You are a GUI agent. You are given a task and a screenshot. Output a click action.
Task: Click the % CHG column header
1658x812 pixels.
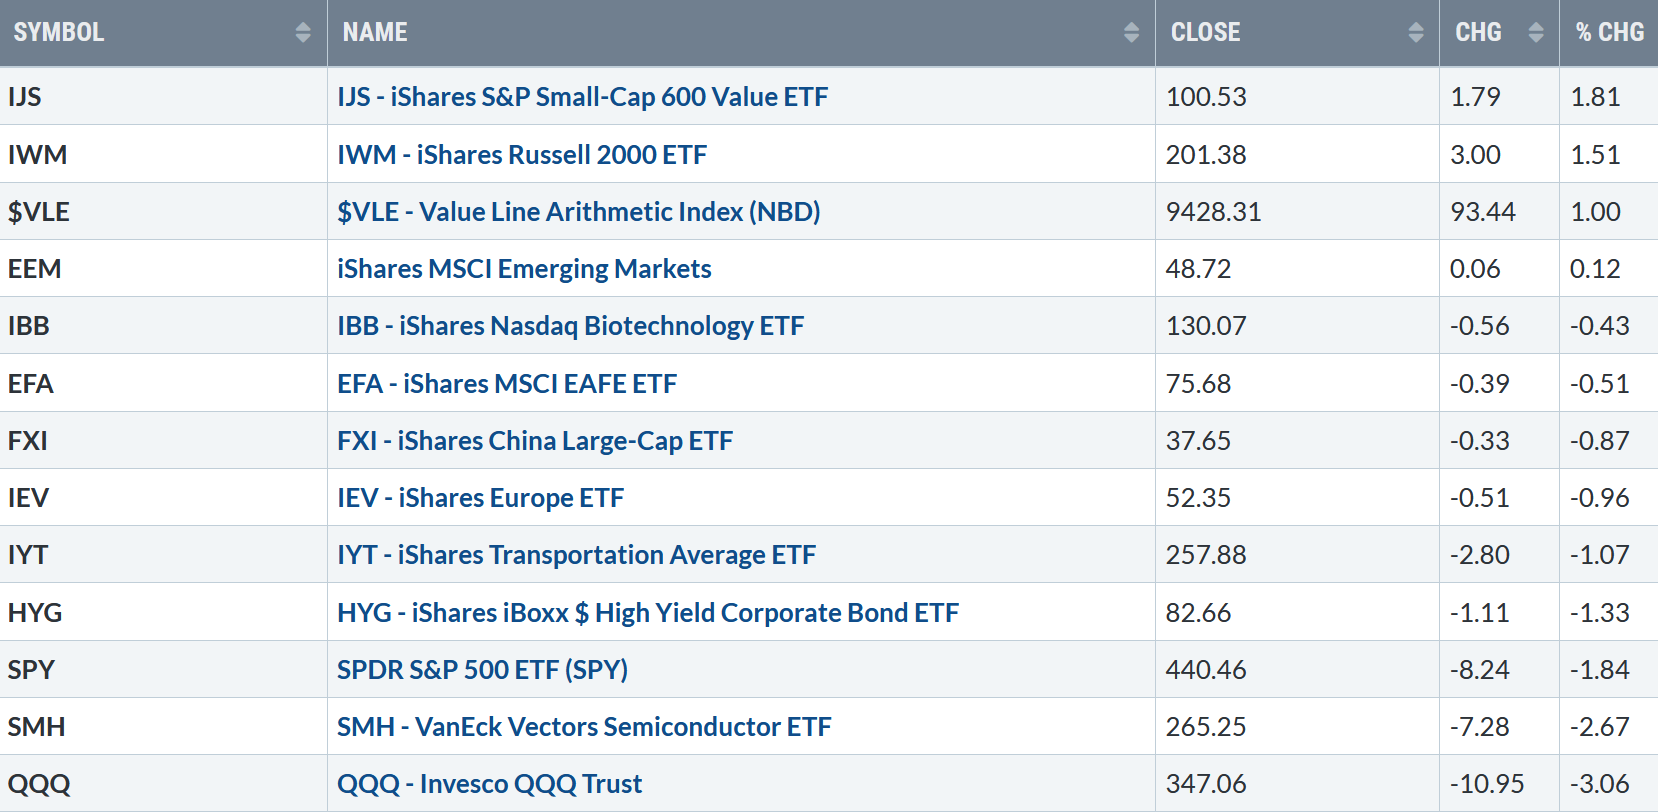pos(1609,33)
